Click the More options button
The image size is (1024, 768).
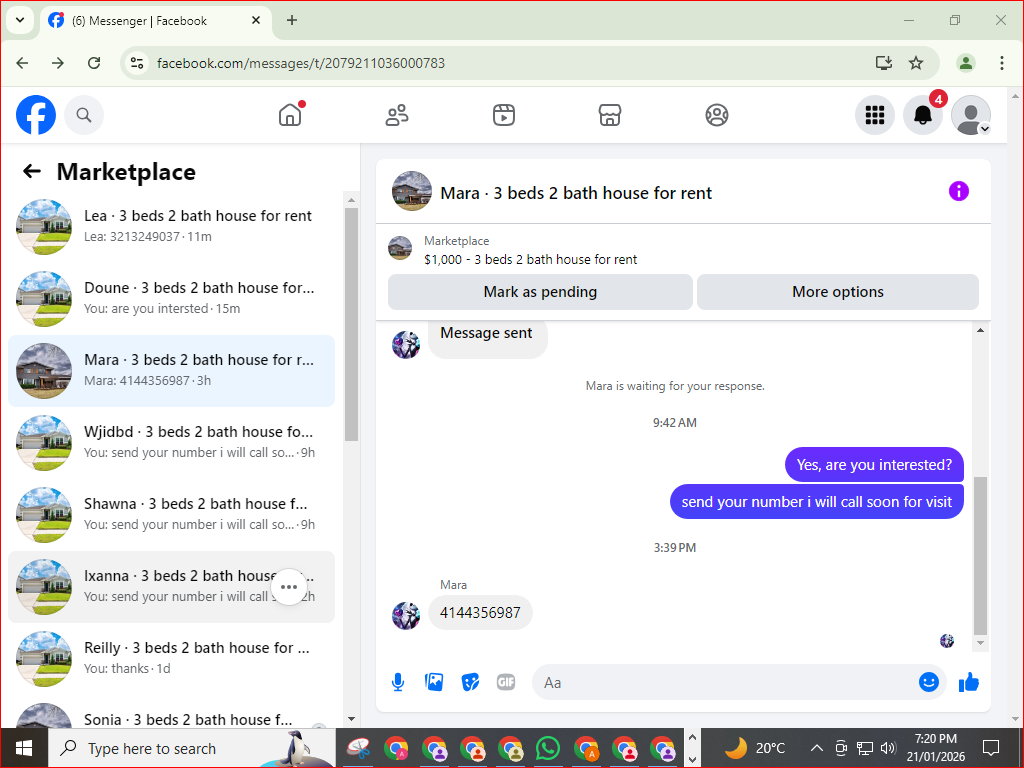[x=838, y=292]
